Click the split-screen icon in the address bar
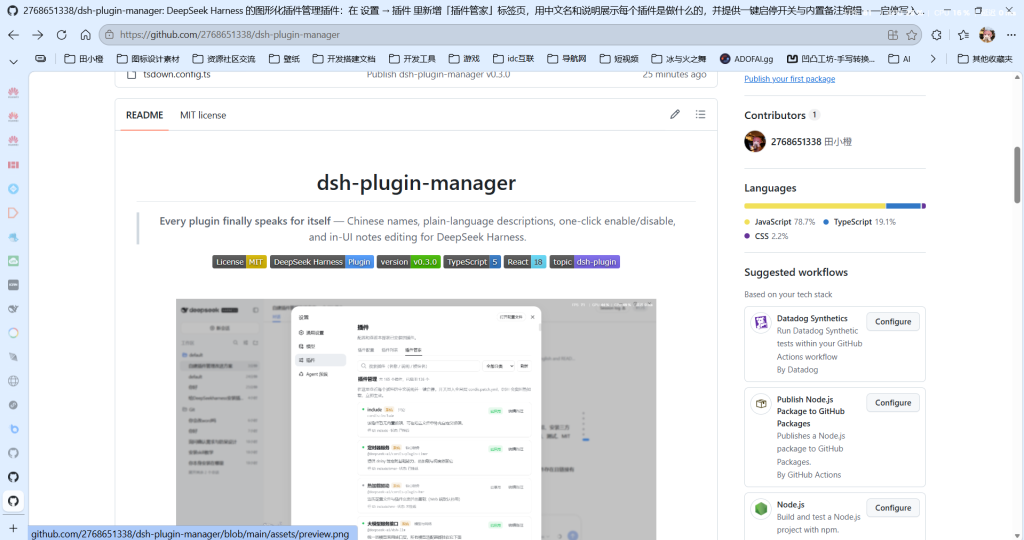The image size is (1024, 540). (893, 35)
